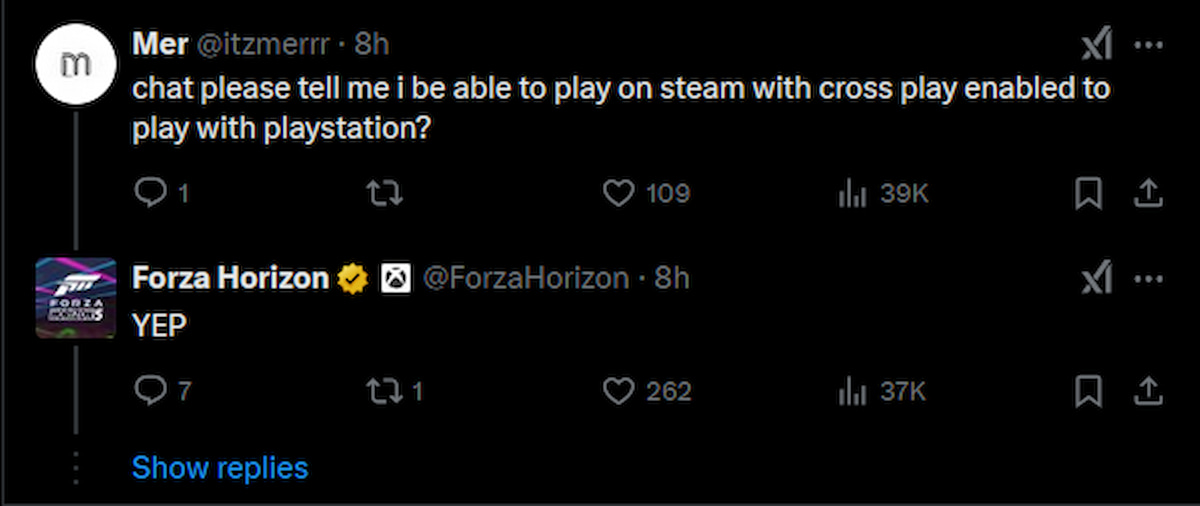This screenshot has width=1200, height=506.
Task: Like Forza Horizon's reply with 262 likes
Action: click(620, 390)
